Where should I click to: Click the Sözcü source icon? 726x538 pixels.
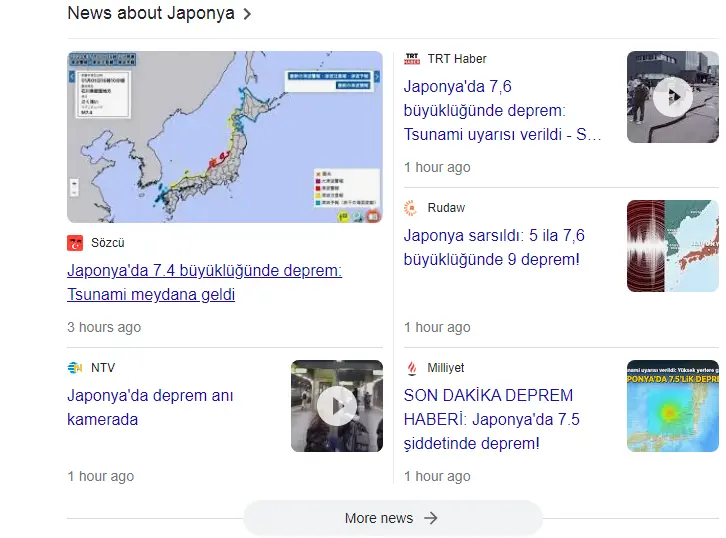click(x=75, y=243)
